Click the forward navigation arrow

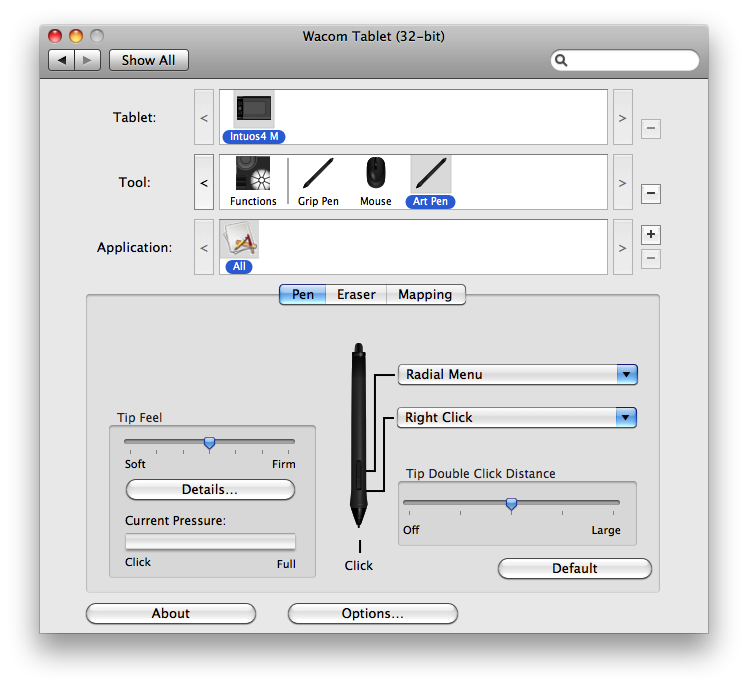click(x=87, y=60)
